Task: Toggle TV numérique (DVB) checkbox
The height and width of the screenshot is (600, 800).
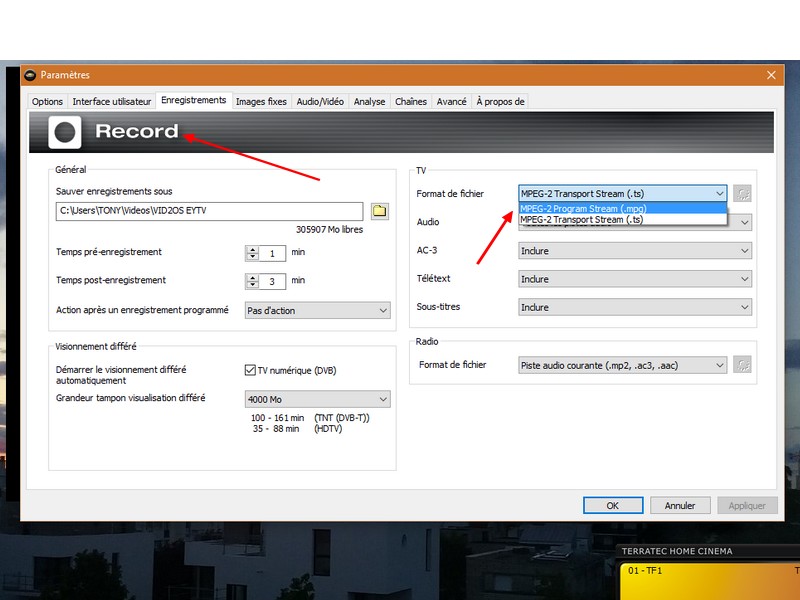Action: coord(250,370)
